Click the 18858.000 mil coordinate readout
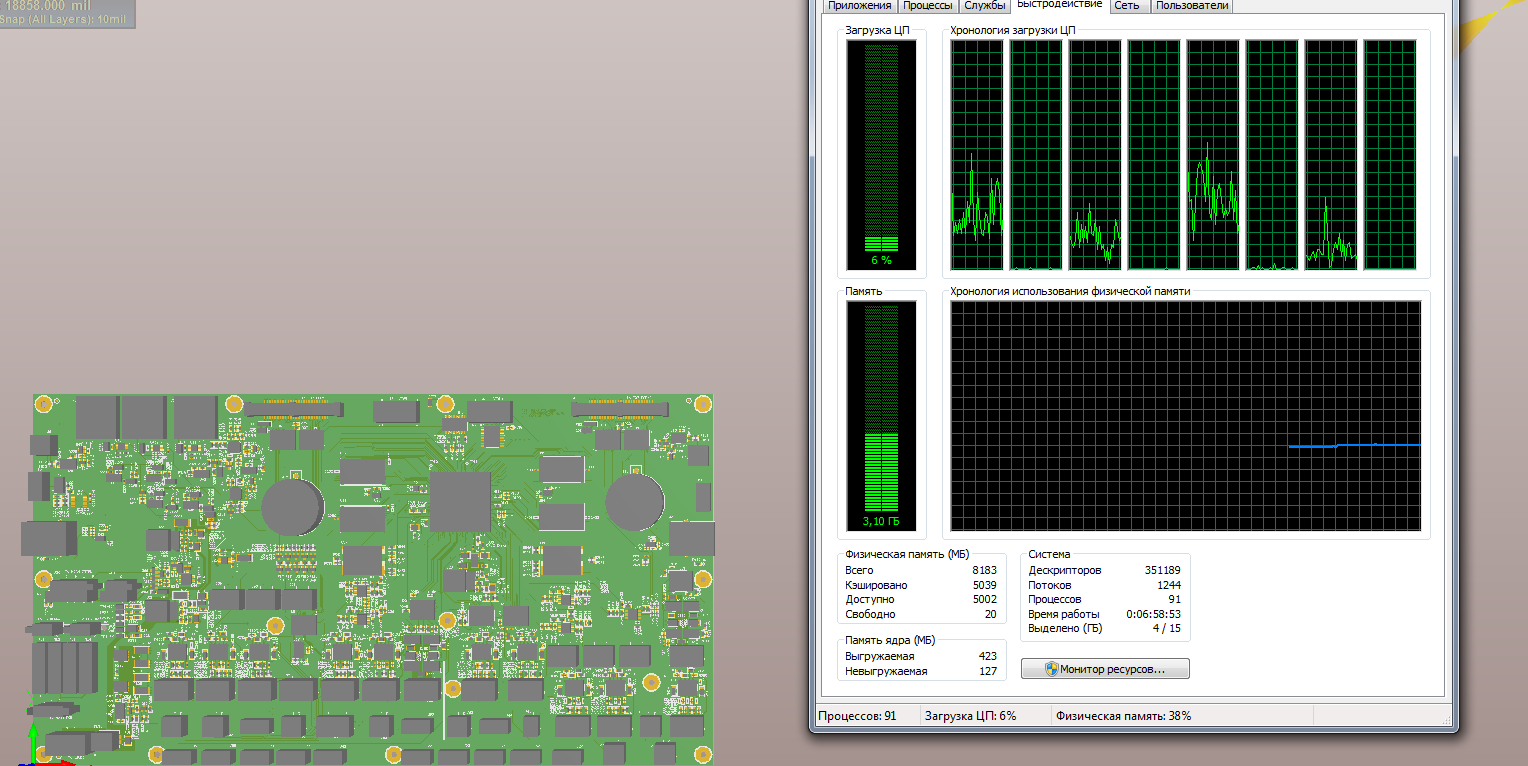Screen dimensions: 1528x766 [x=48, y=6]
